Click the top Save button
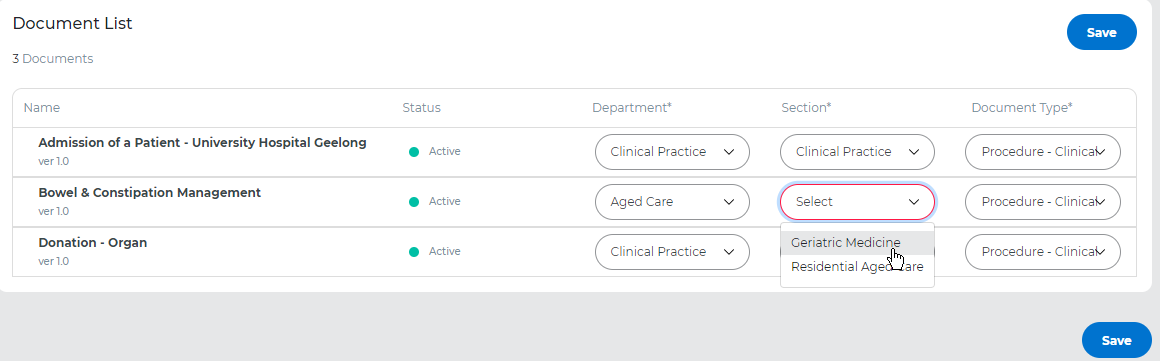The height and width of the screenshot is (361, 1160). tap(1101, 33)
